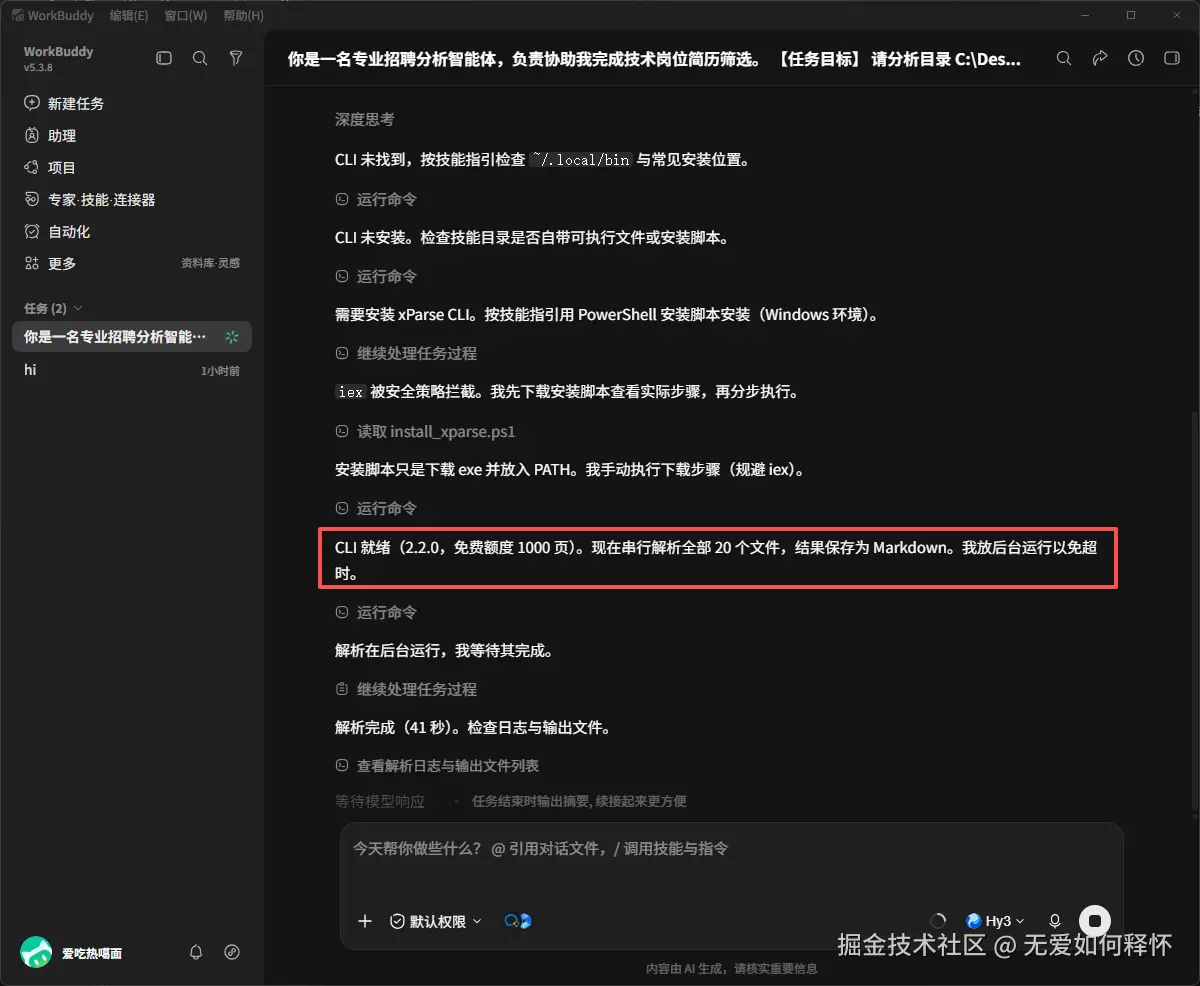Click the conversation vertical scrollbar

(1193, 612)
